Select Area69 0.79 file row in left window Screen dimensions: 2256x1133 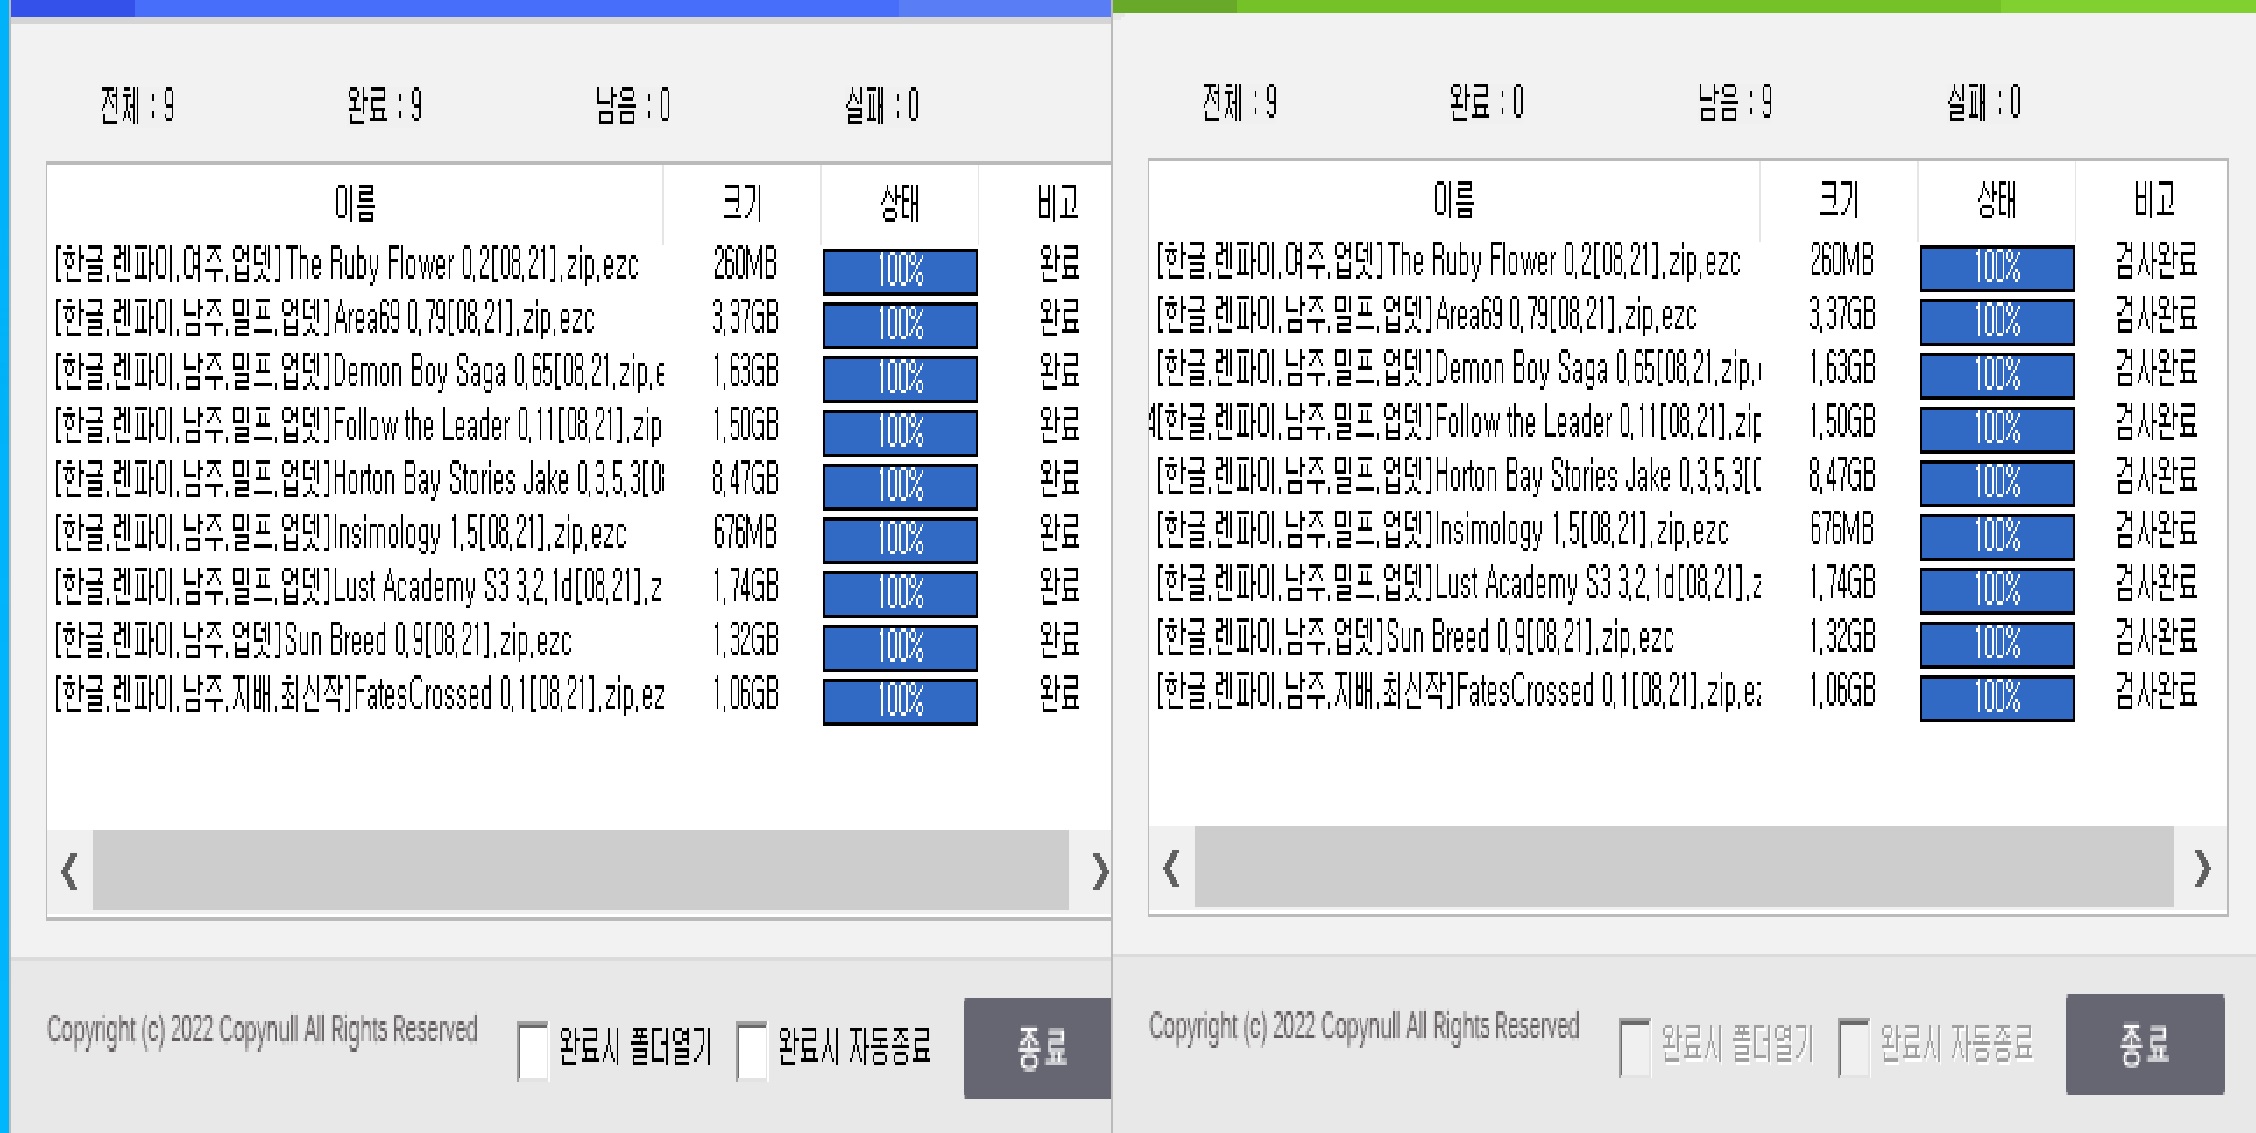tap(325, 319)
